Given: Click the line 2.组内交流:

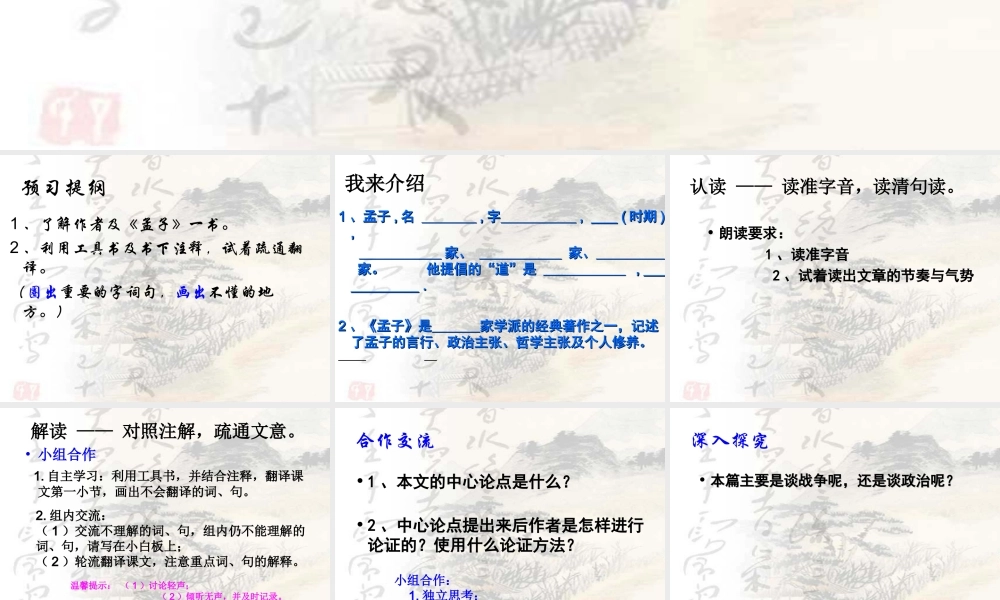Looking at the screenshot, I should pos(71,515).
